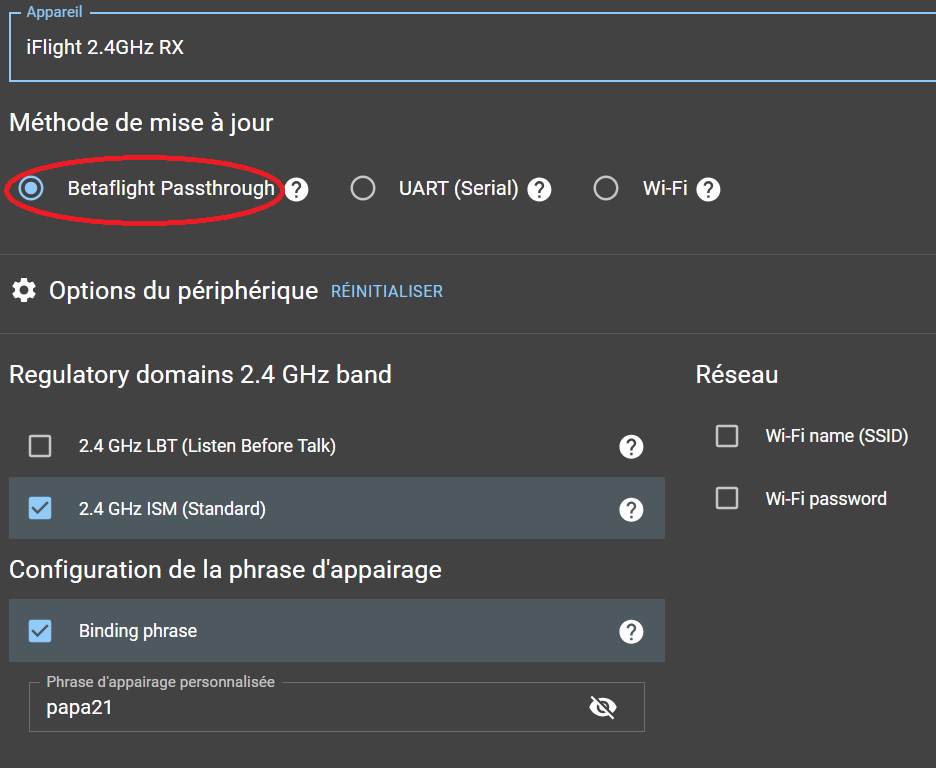Viewport: 936px width, 768px height.
Task: Select Wi-Fi update method
Action: pyautogui.click(x=606, y=188)
